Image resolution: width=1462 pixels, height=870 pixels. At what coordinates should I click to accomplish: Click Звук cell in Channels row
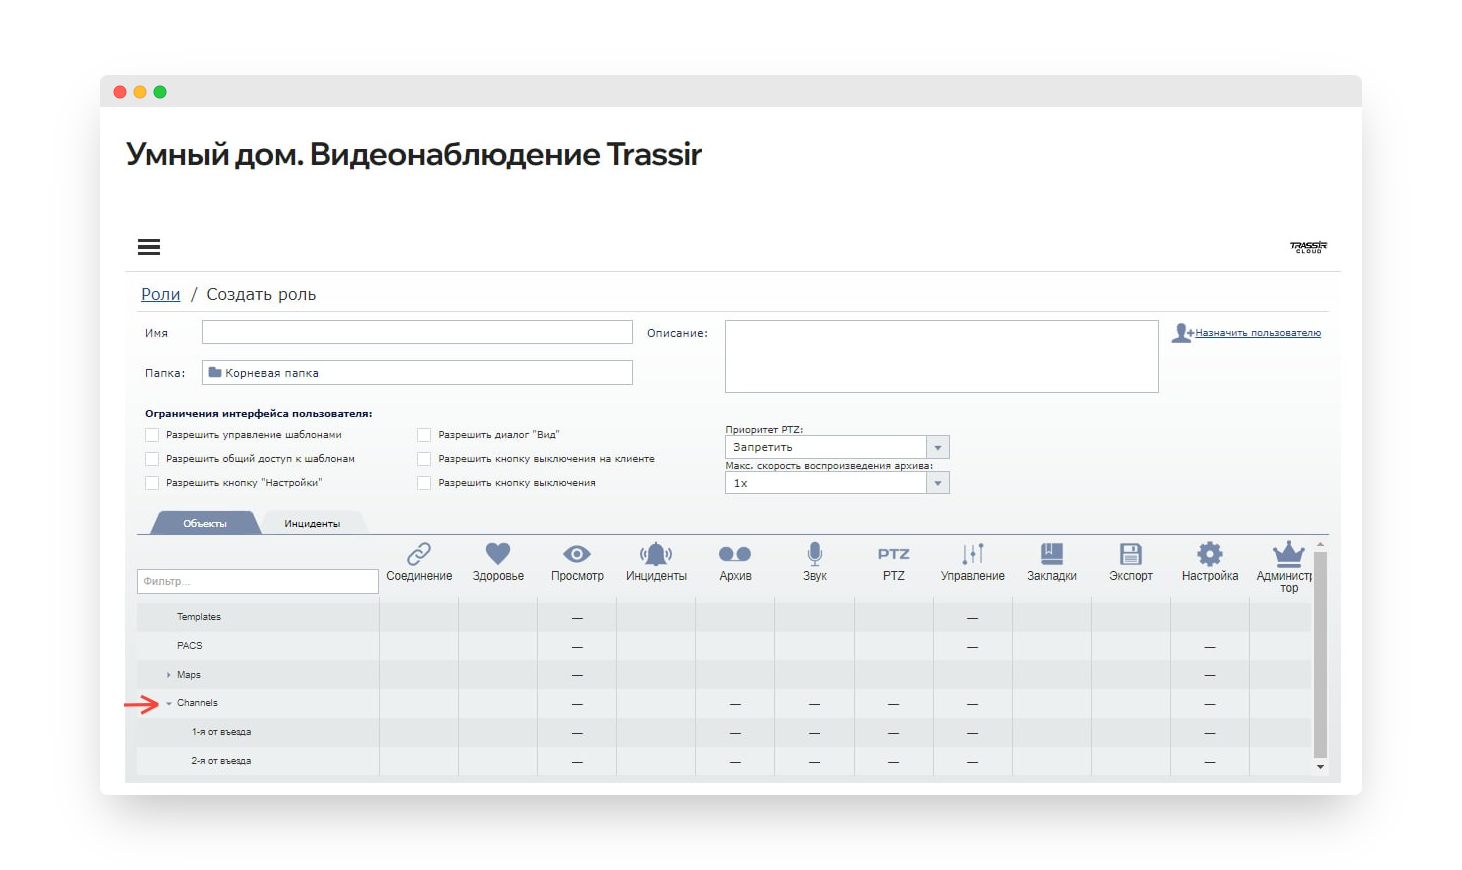coord(815,704)
